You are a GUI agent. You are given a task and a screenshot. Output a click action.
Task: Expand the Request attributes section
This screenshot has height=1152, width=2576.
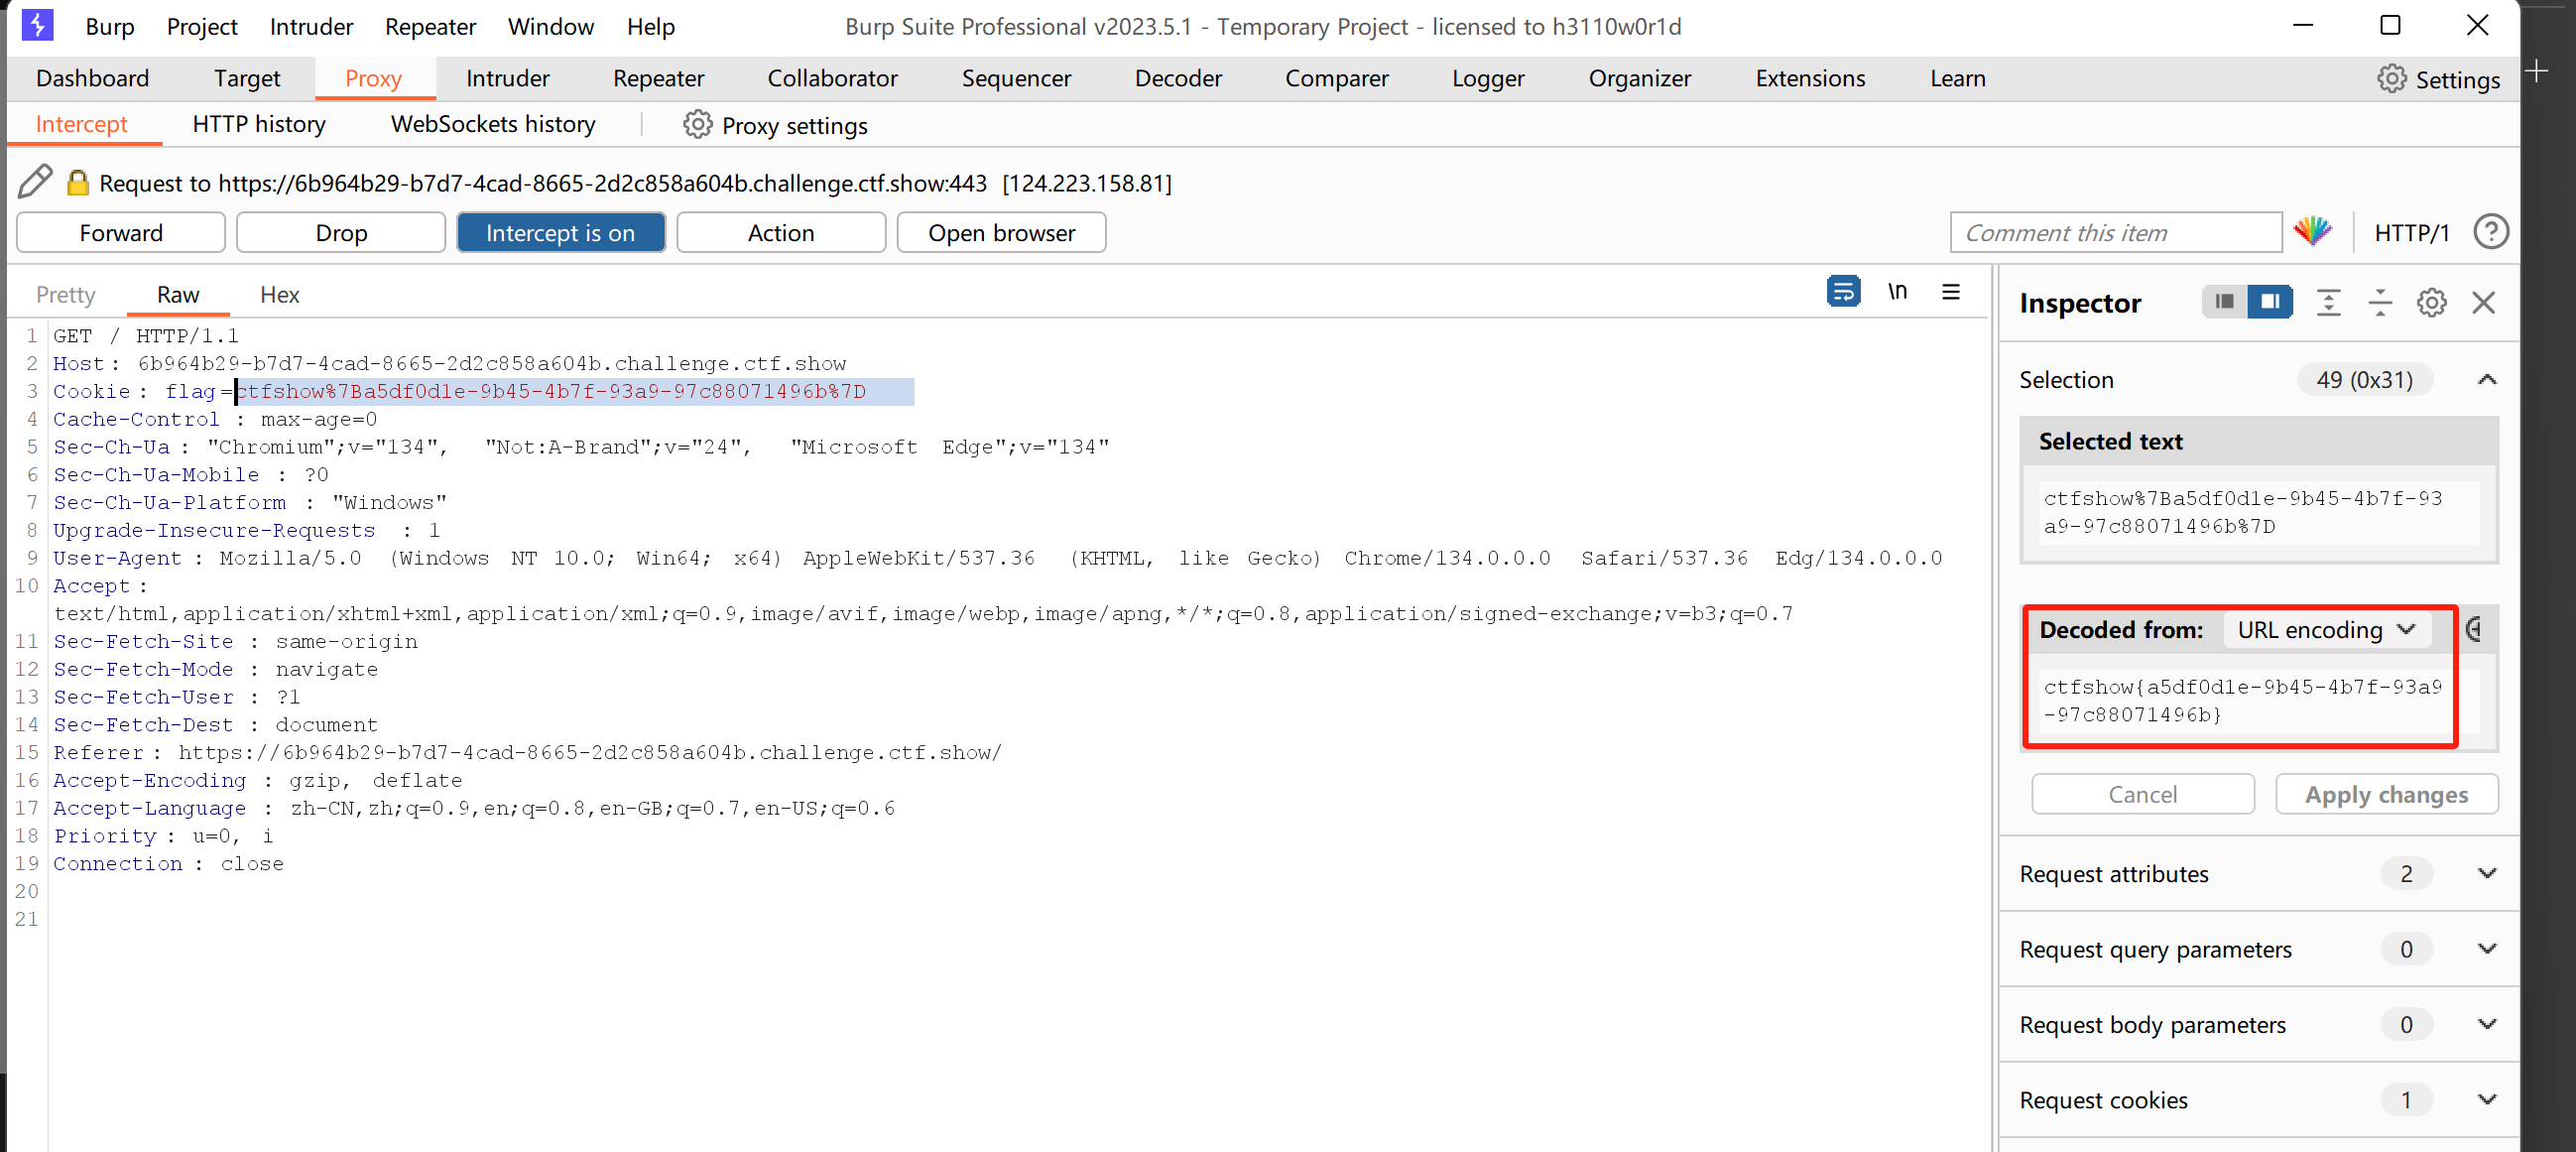(x=2487, y=873)
